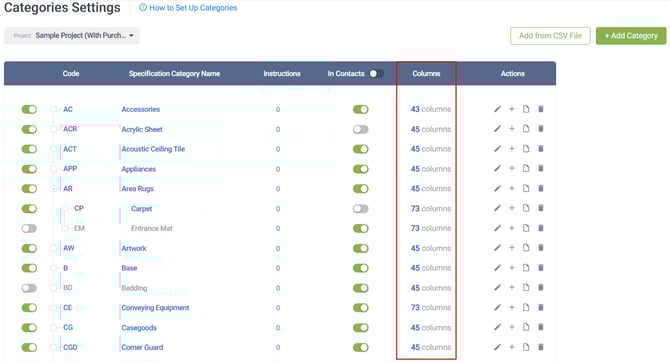The image size is (670, 362).
Task: Add subcategory under Acoustic Ceiling Tile
Action: coord(511,149)
